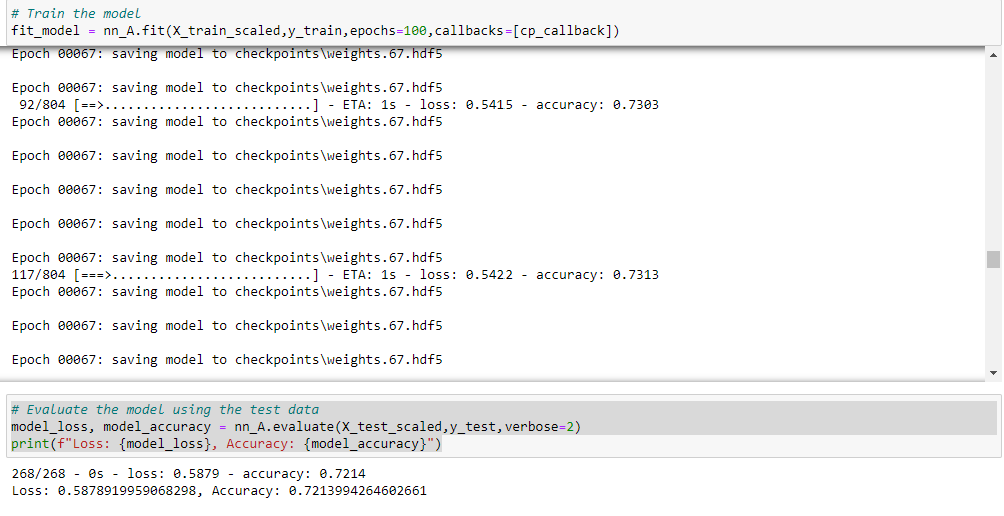This screenshot has height=516, width=1004.
Task: Click 'epochs=100' argument in fit call
Action: click(x=387, y=31)
